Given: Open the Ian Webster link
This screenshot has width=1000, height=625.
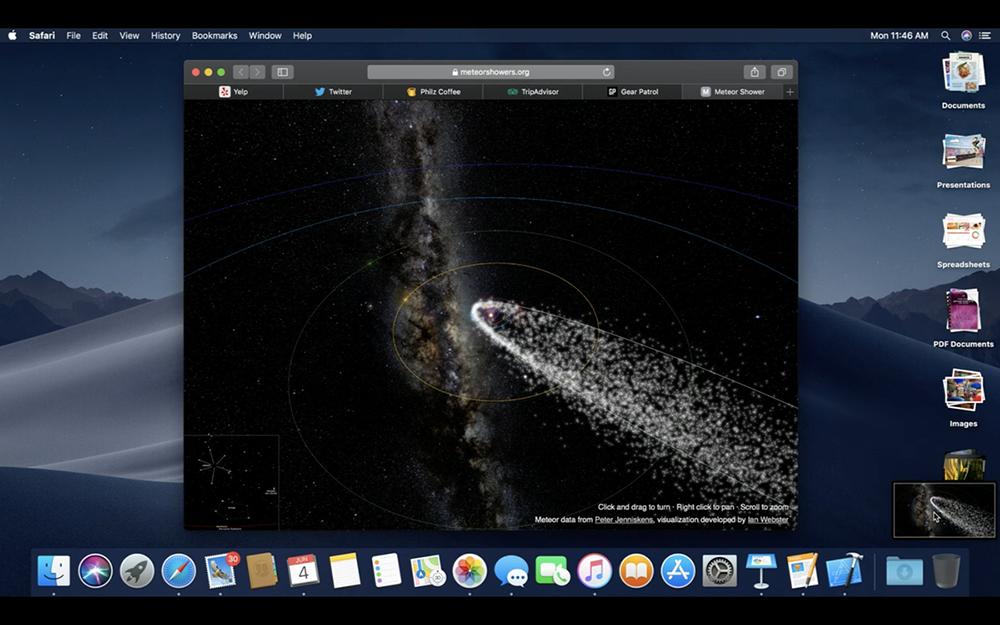Looking at the screenshot, I should click(768, 520).
